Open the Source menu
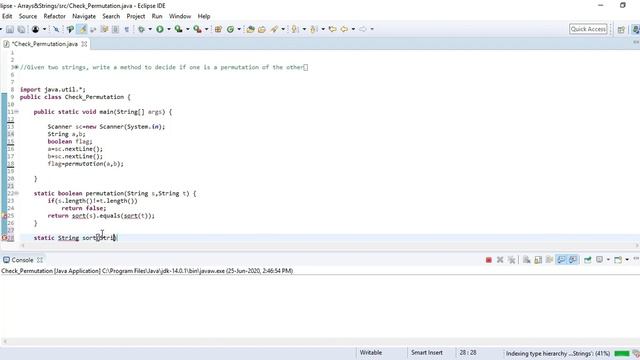The width and height of the screenshot is (640, 360). 28,16
